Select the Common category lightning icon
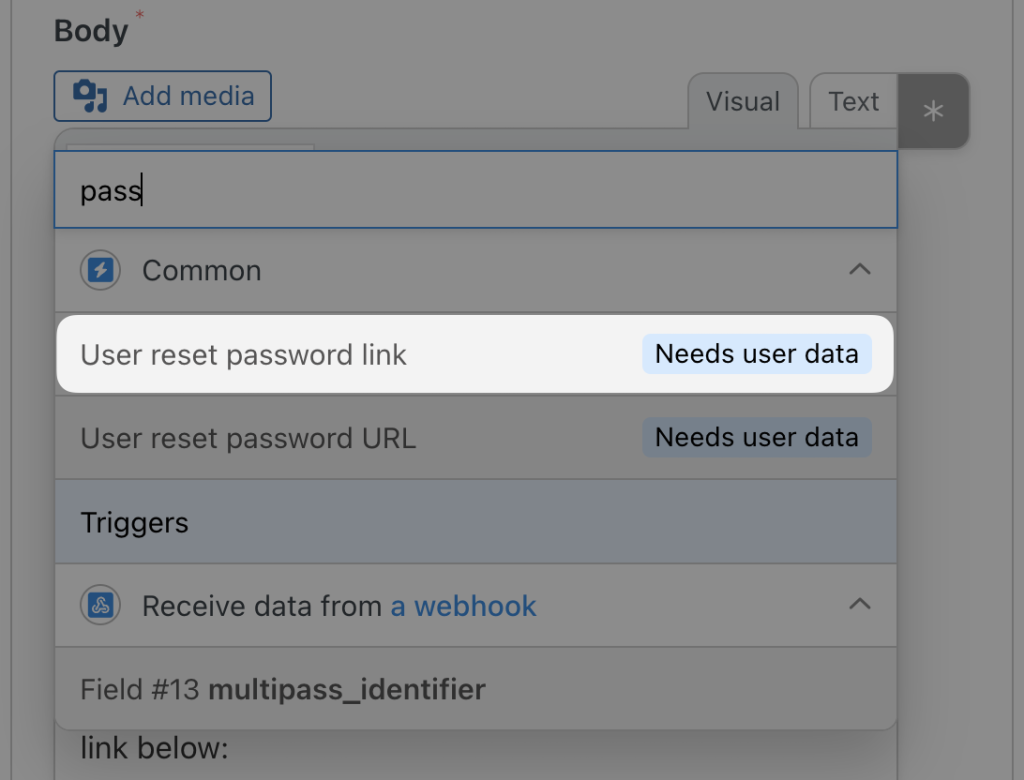Viewport: 1024px width, 780px height. 100,270
